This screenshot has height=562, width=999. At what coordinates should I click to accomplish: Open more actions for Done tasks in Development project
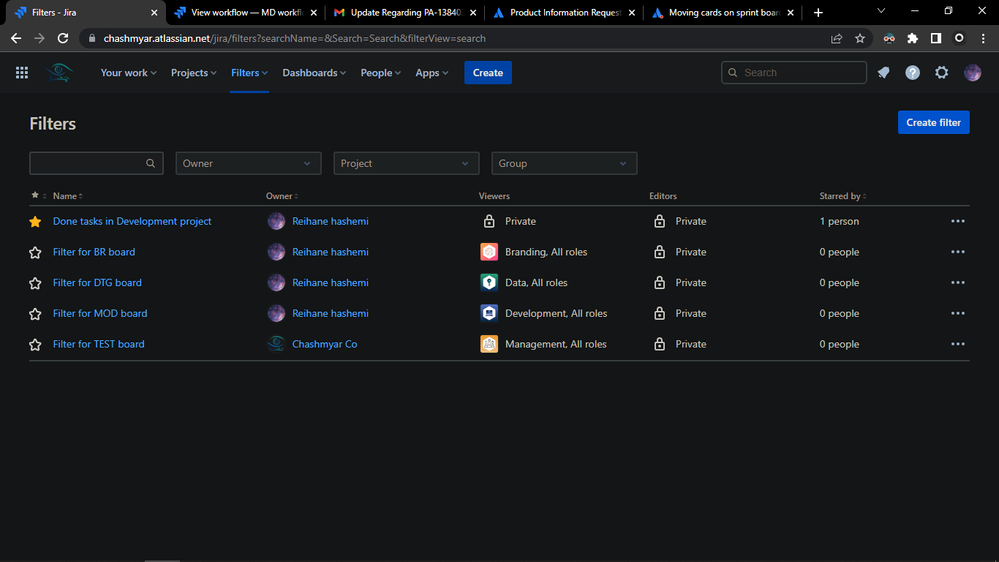[958, 221]
